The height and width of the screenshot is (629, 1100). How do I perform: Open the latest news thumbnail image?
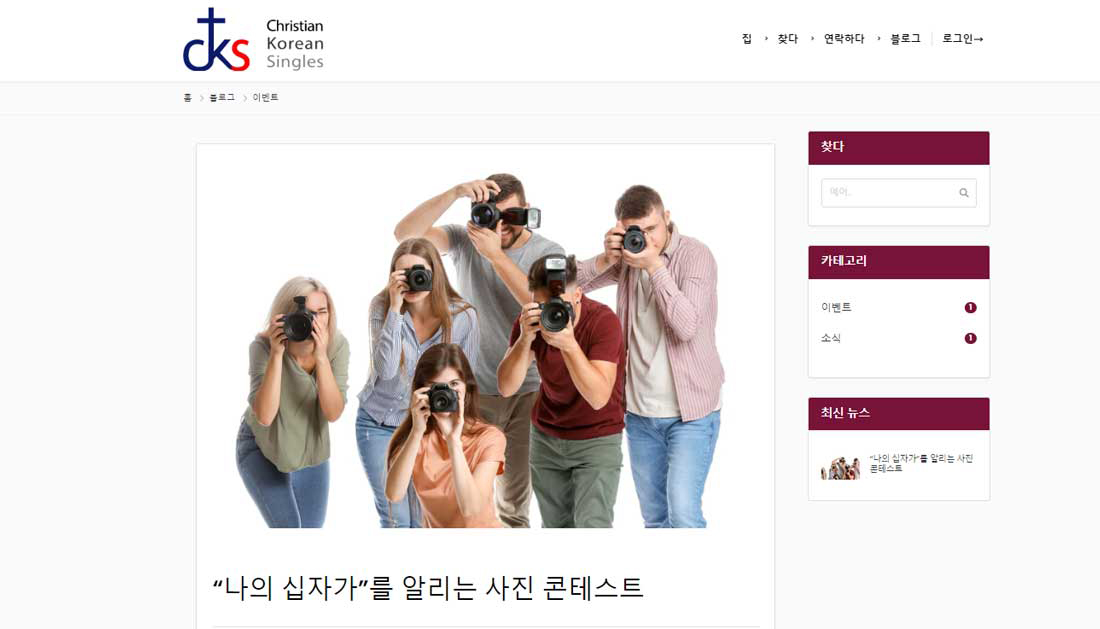tap(840, 468)
